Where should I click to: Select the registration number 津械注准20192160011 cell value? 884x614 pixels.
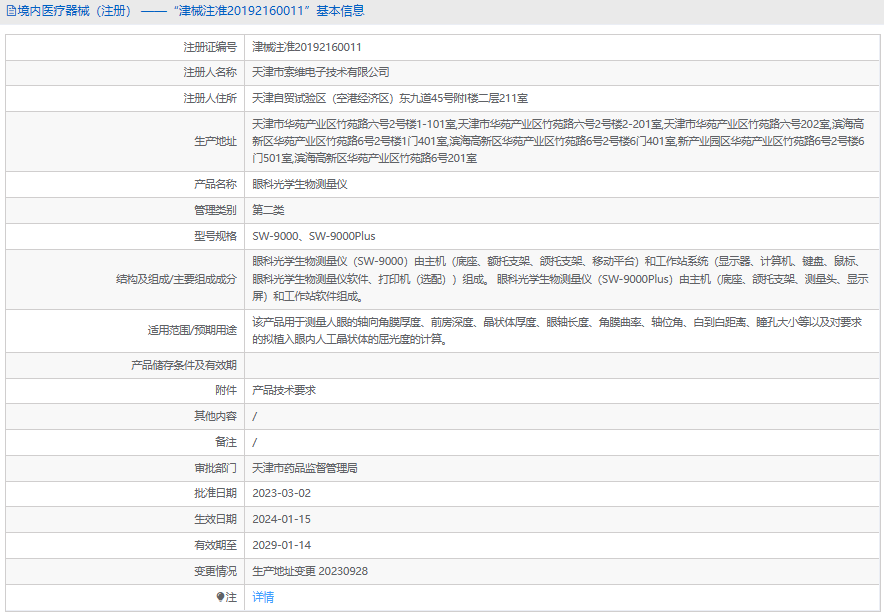point(307,47)
